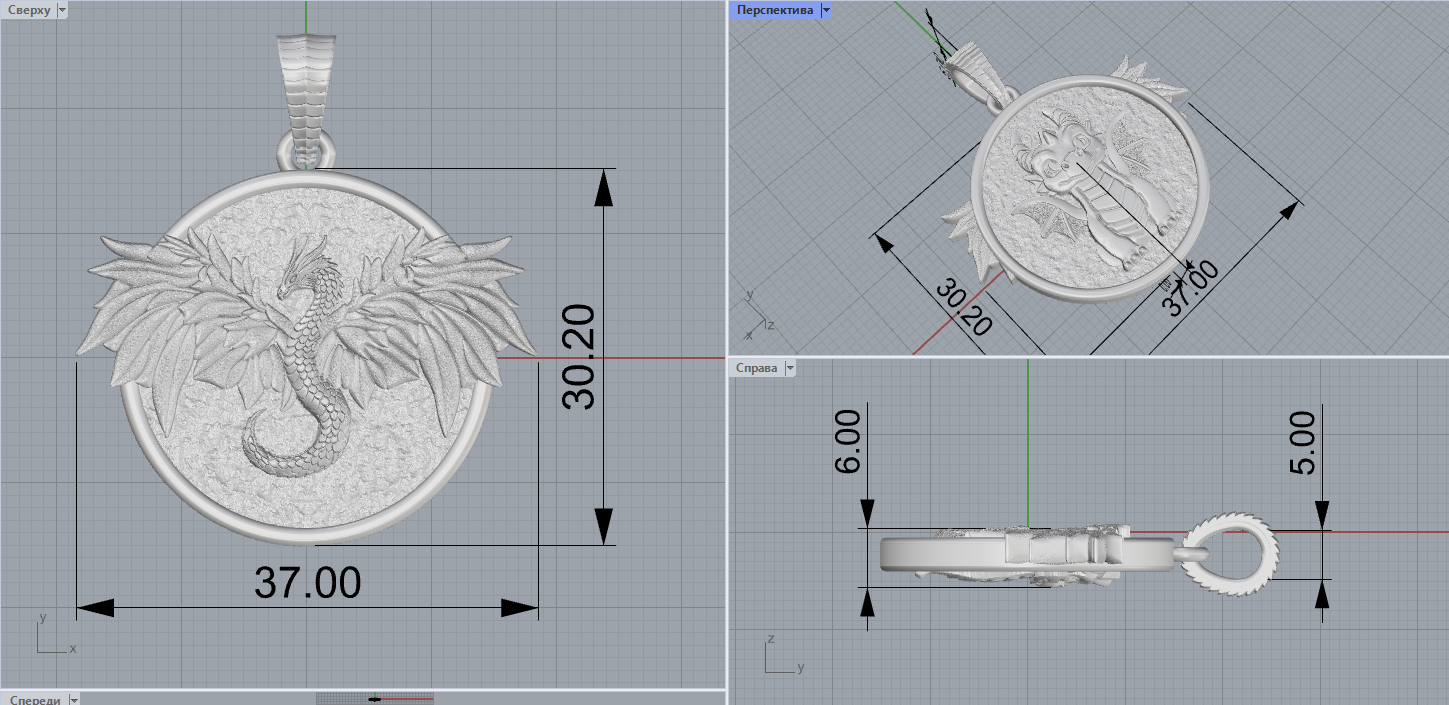This screenshot has height=705, width=1449.
Task: Open the Перспектива viewport menu arrow
Action: coord(825,10)
